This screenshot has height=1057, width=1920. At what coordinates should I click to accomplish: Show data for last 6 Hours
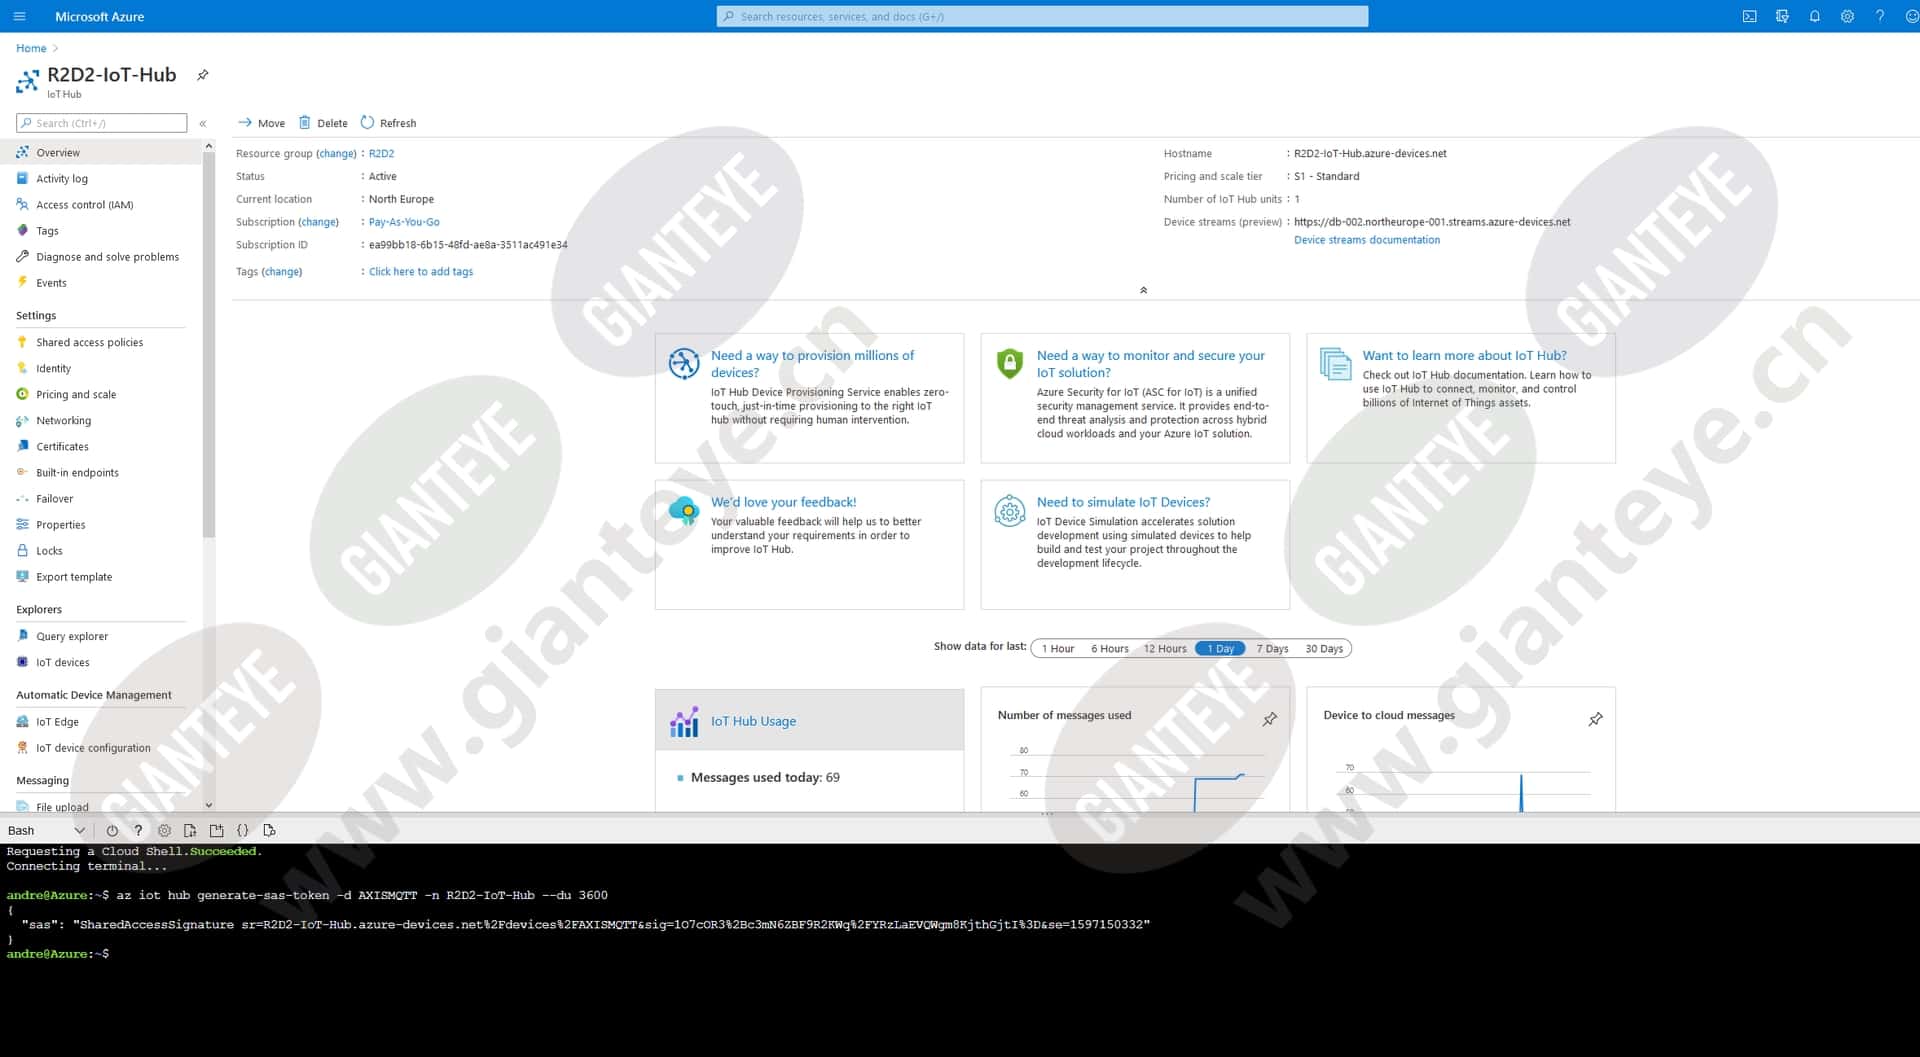point(1109,648)
